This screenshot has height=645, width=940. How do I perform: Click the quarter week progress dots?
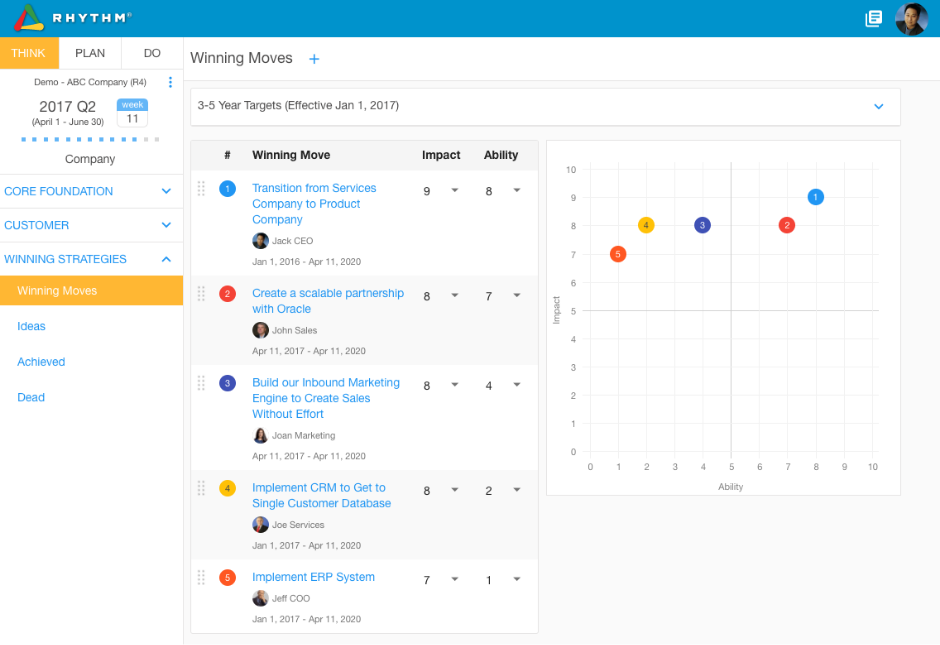pos(90,140)
